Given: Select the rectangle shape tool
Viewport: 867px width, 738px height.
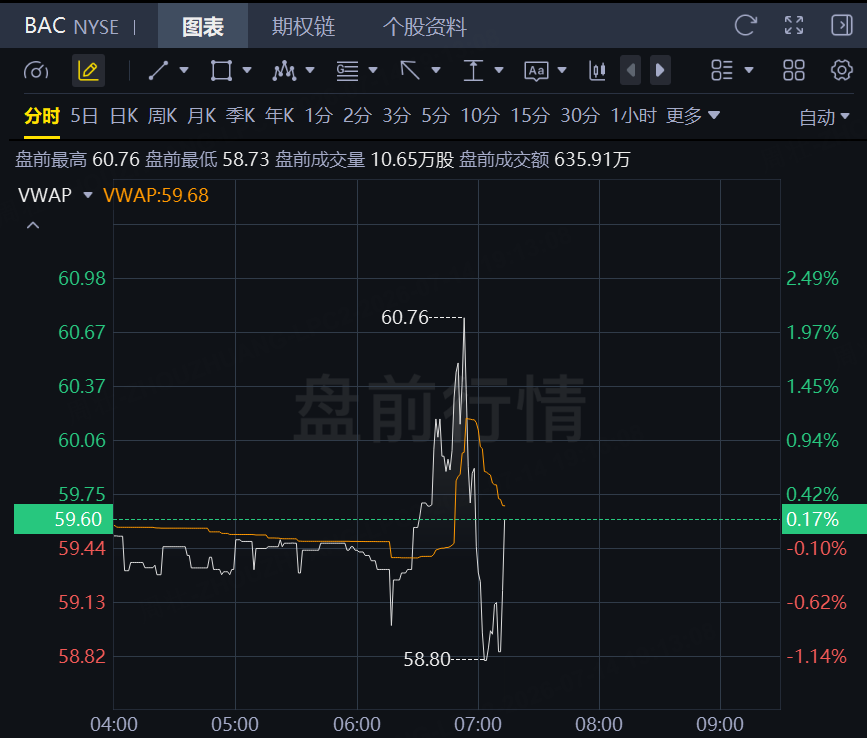Looking at the screenshot, I should point(221,71).
